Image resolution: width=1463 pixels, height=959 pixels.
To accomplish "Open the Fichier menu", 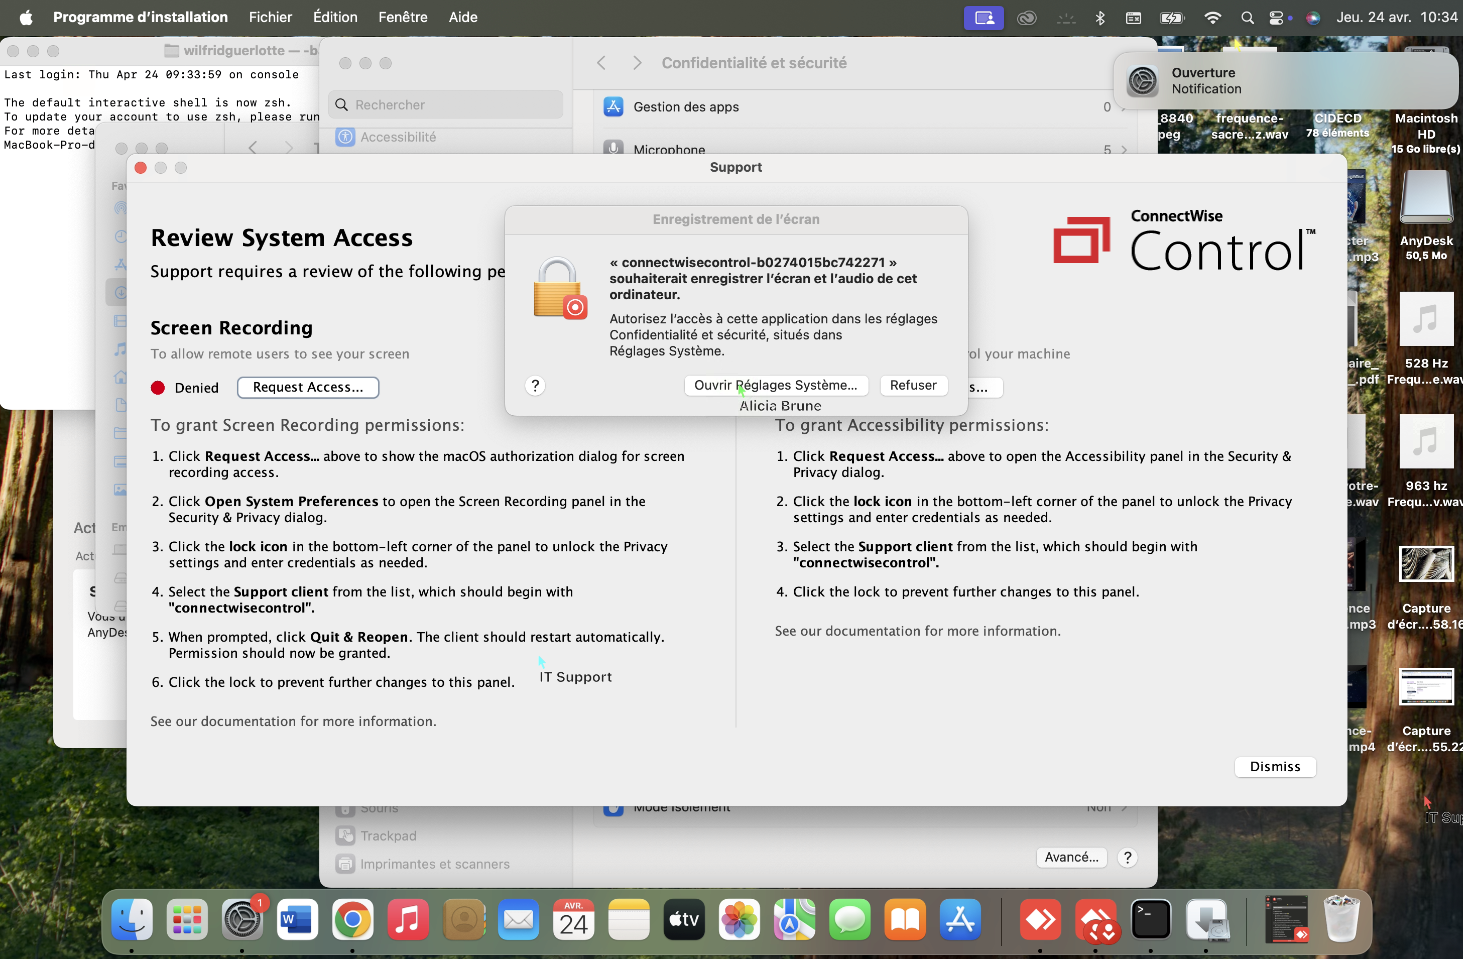I will point(270,17).
